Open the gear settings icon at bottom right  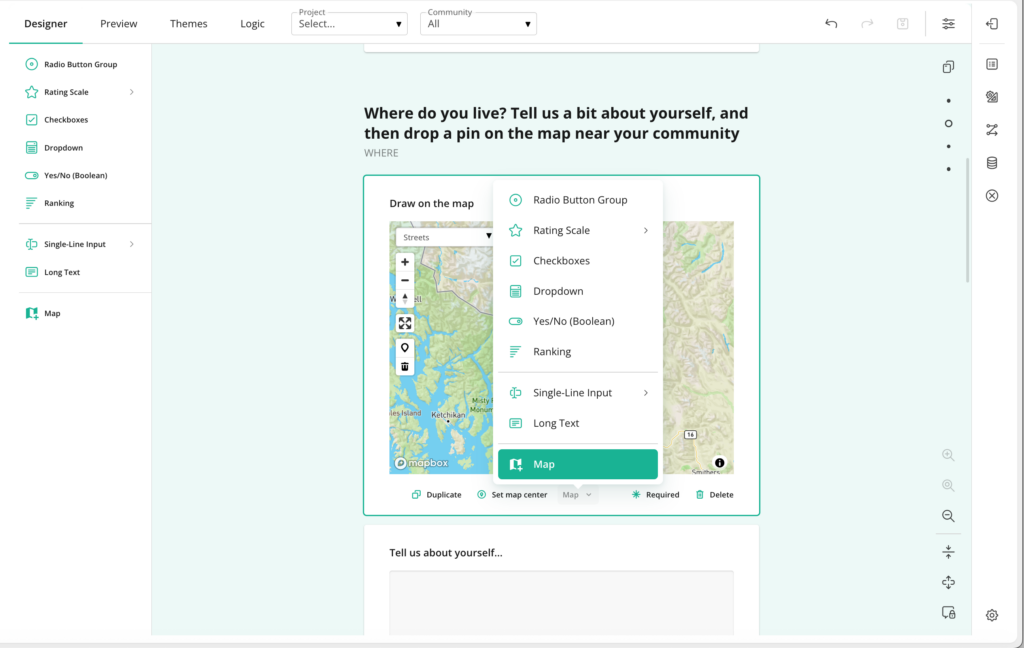click(x=992, y=615)
